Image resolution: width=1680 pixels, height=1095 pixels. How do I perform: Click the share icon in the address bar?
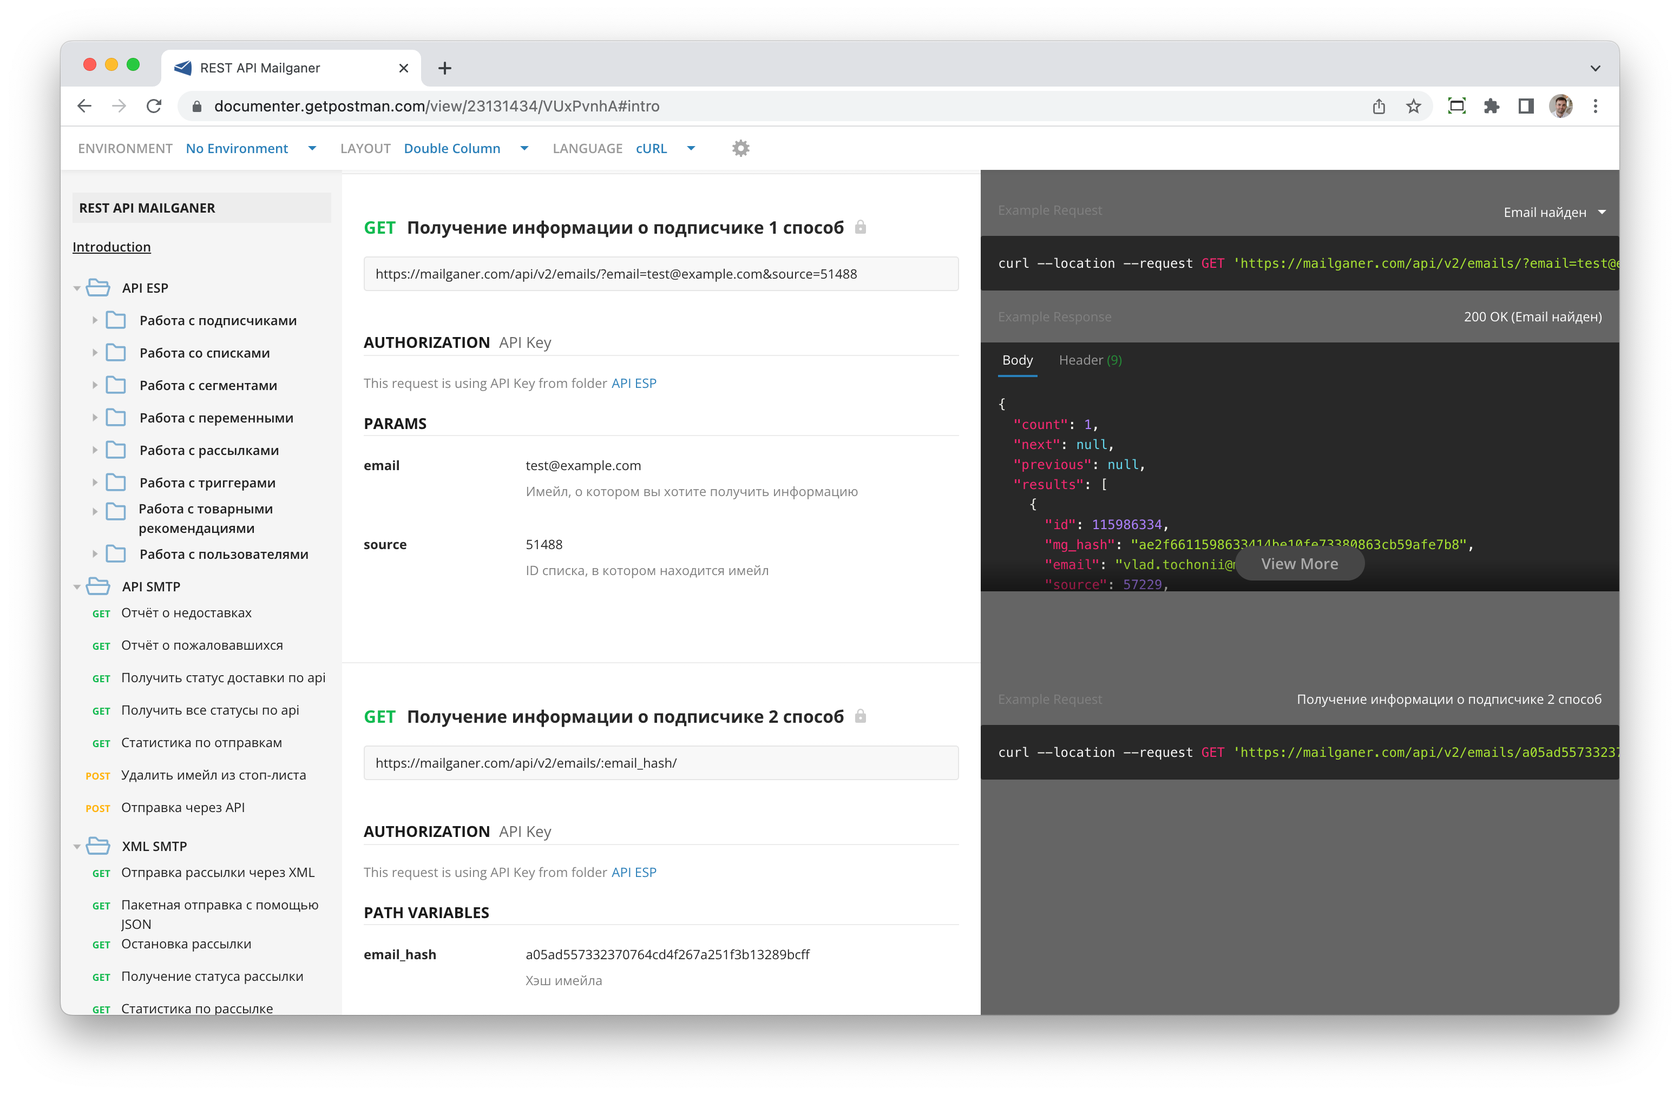click(1379, 106)
